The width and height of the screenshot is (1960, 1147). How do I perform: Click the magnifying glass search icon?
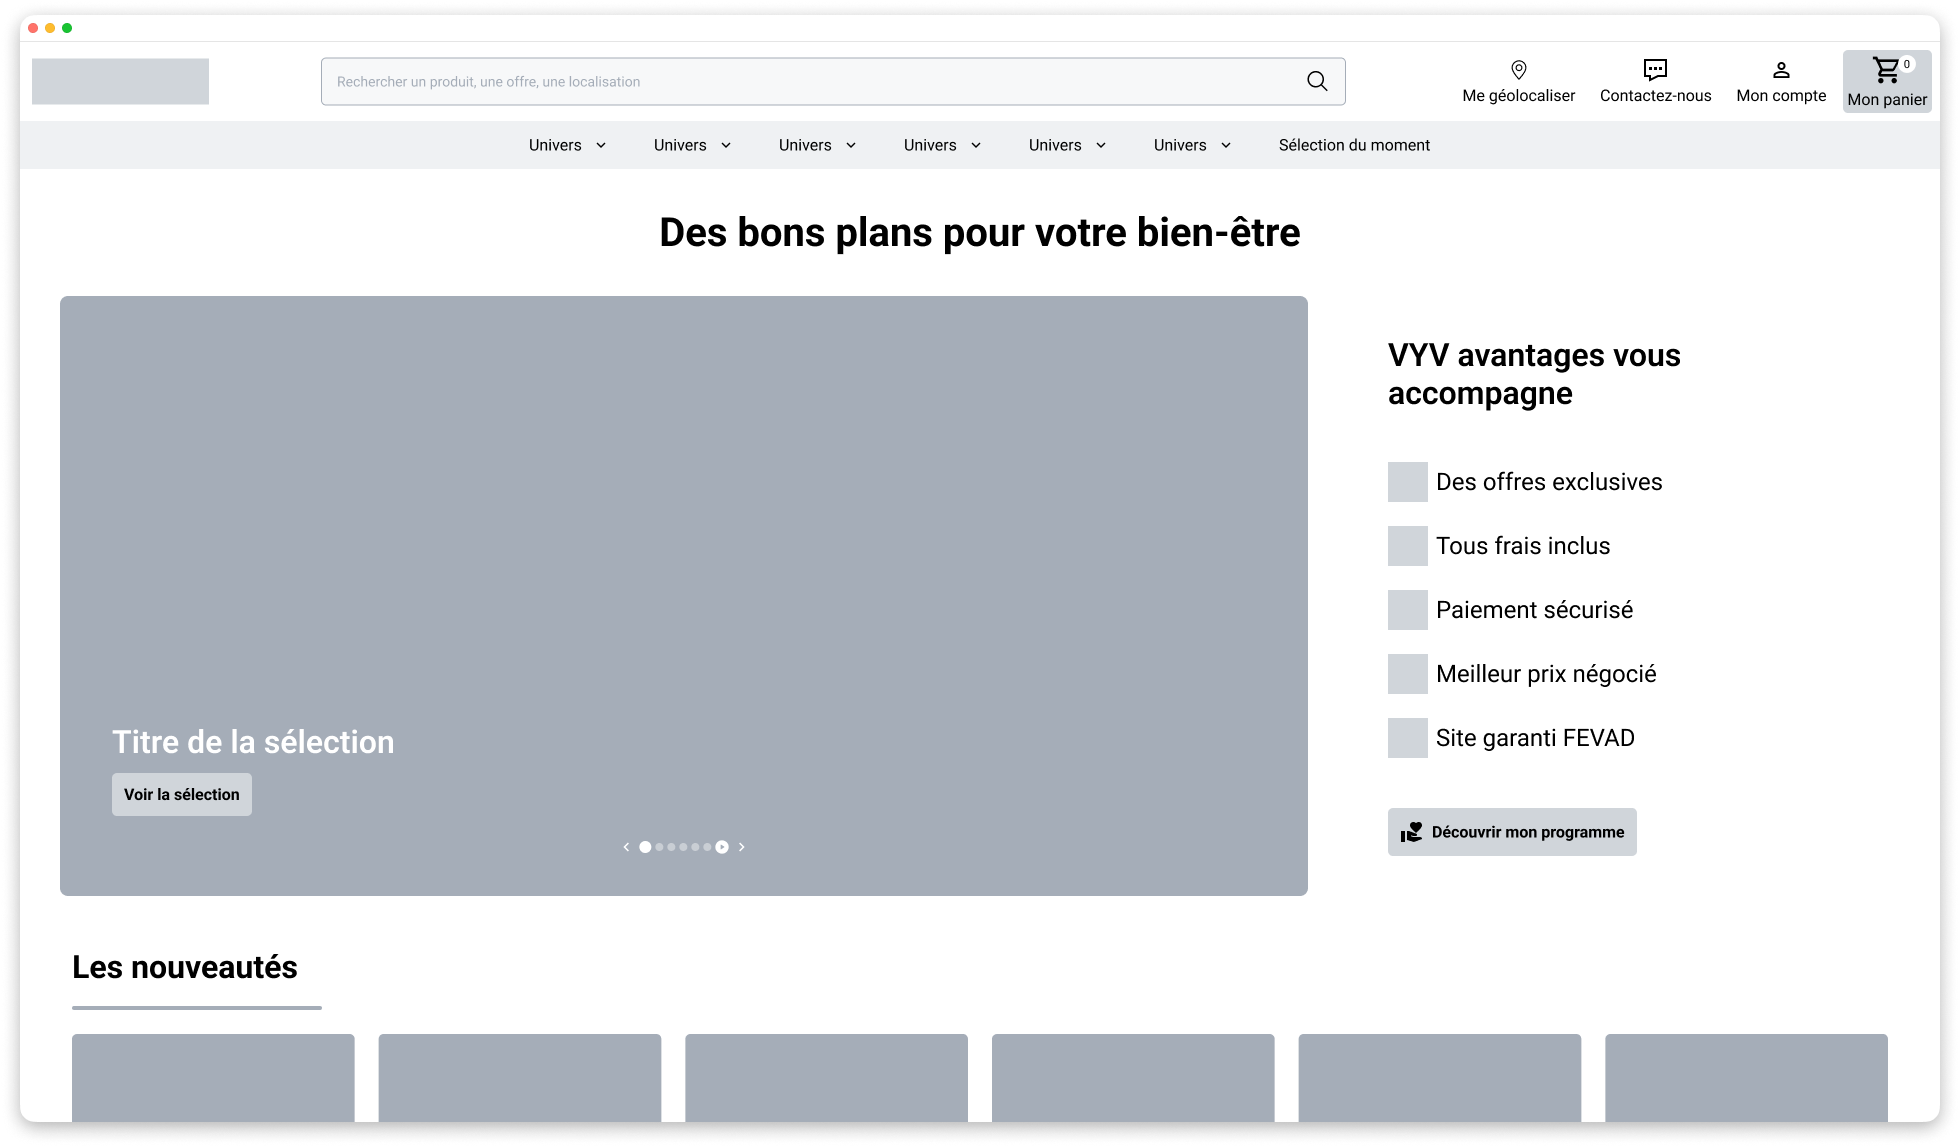pos(1317,81)
